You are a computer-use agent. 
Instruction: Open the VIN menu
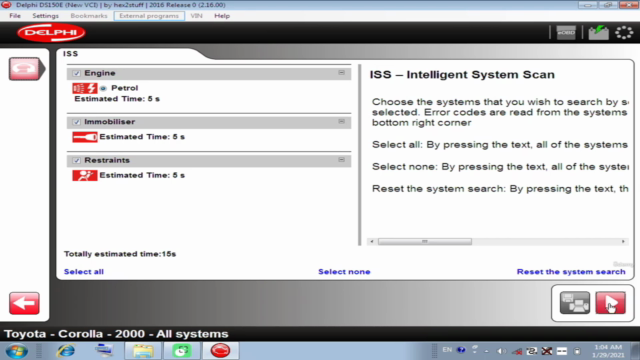[196, 16]
